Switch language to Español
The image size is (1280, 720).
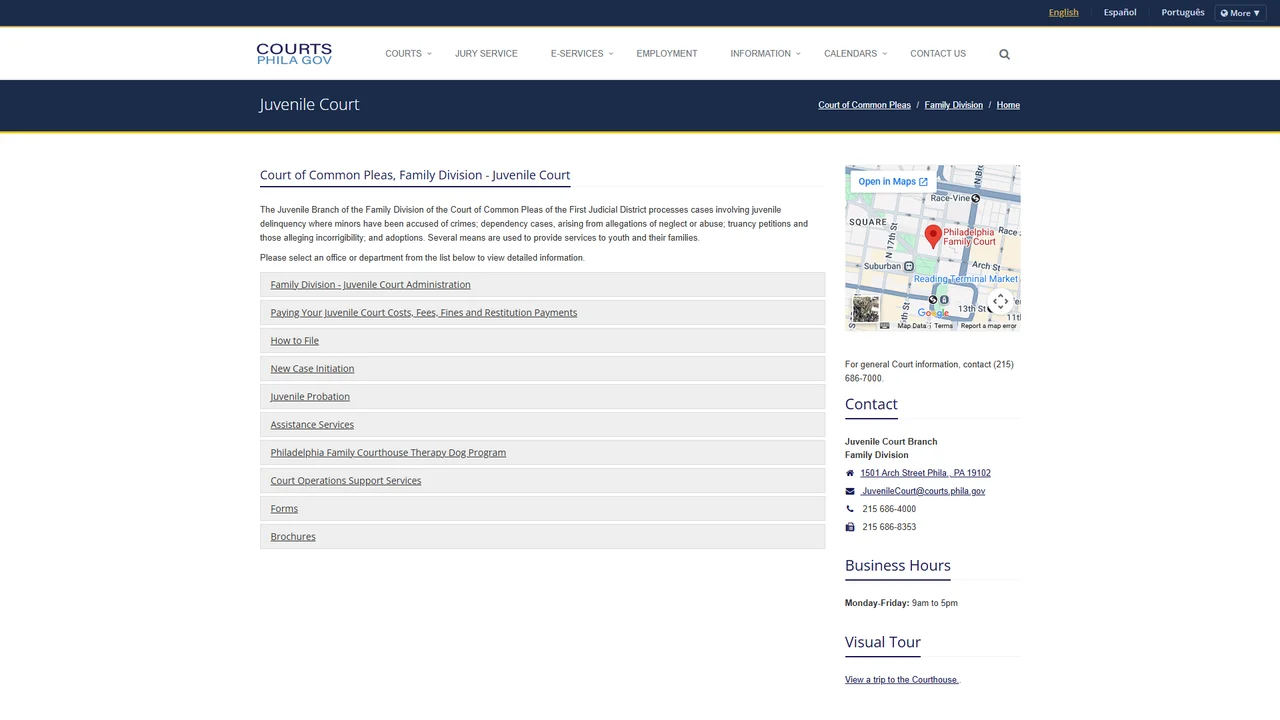[1120, 13]
